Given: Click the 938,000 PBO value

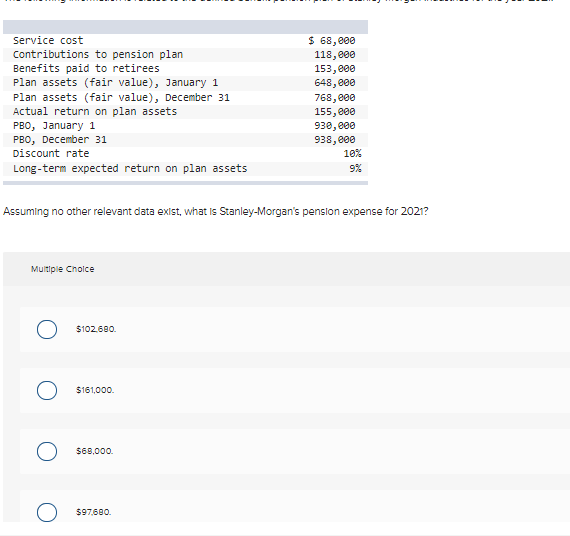Looking at the screenshot, I should (x=335, y=139).
